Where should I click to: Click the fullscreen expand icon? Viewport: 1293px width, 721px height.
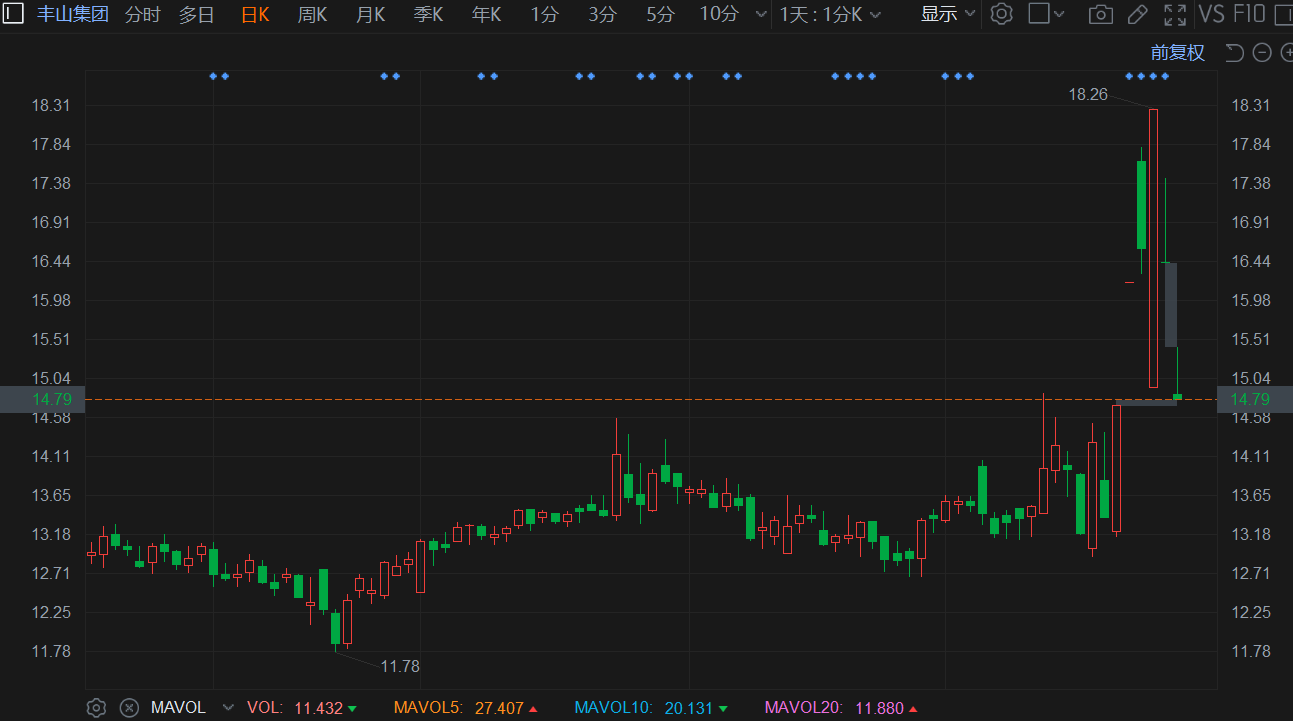(x=1174, y=14)
